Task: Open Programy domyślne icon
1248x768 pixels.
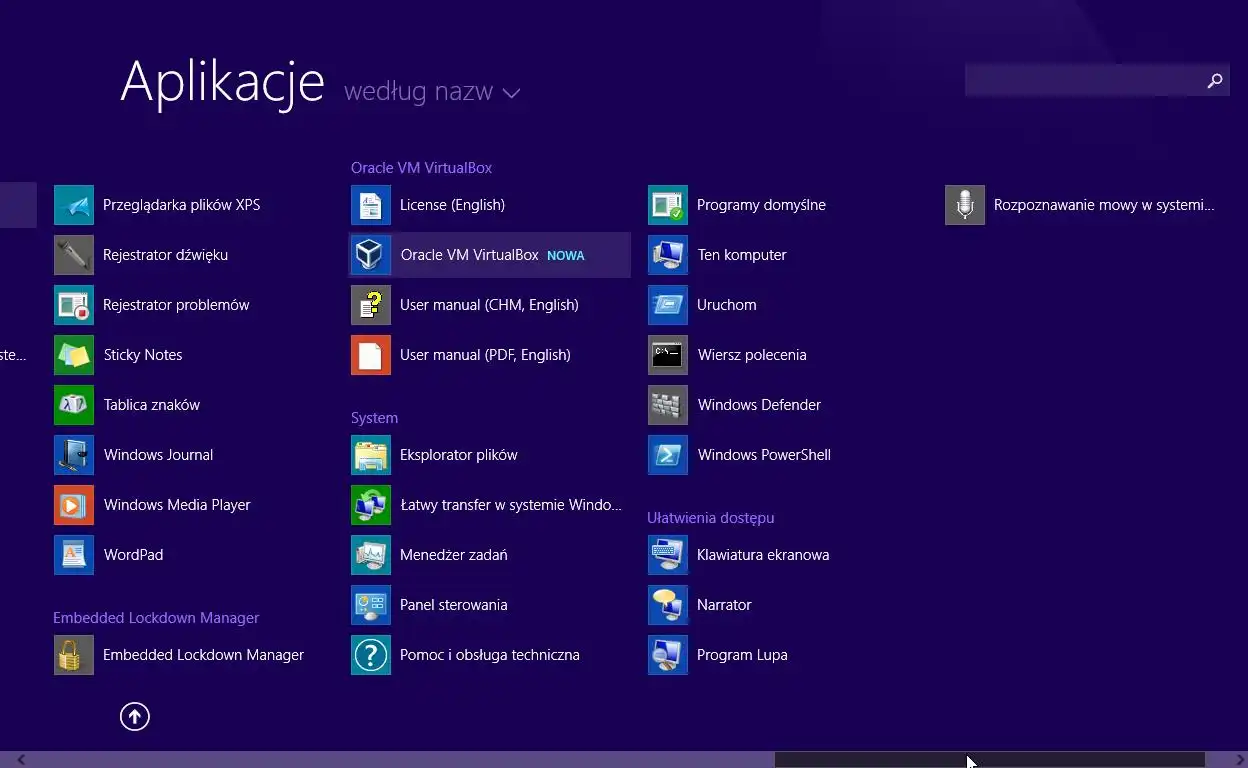Action: [x=668, y=205]
